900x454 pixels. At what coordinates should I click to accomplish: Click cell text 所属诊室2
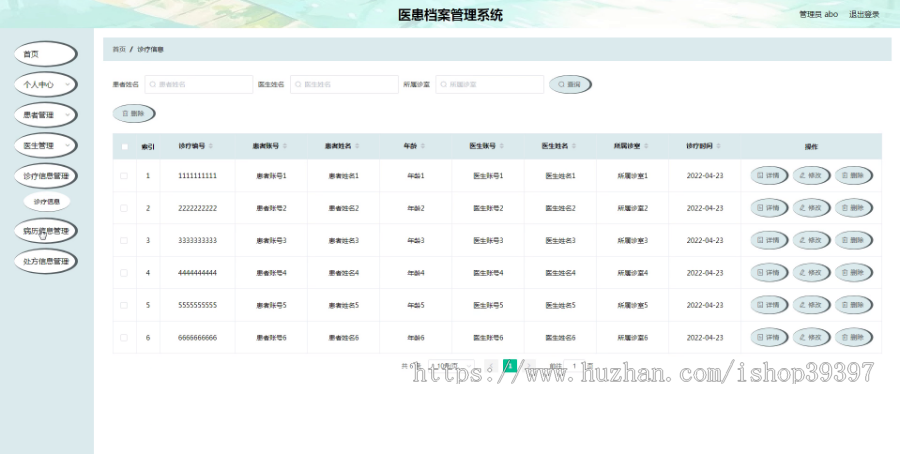[633, 208]
